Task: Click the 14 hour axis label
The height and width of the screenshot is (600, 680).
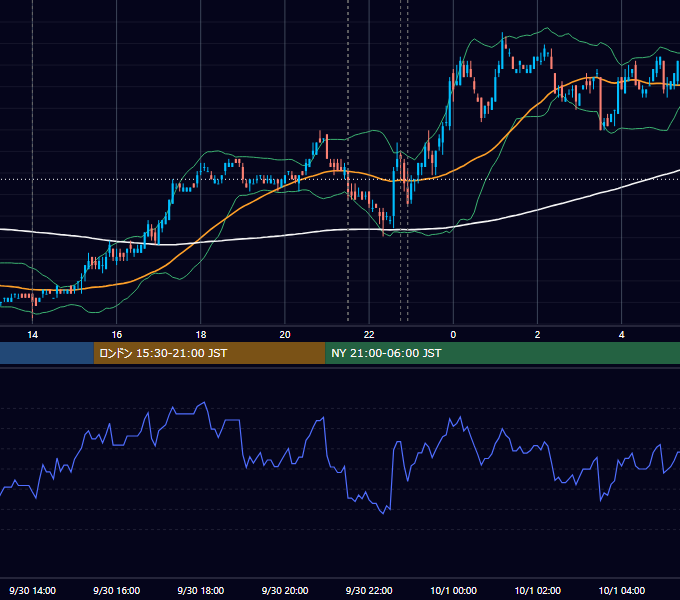Action: [x=33, y=335]
